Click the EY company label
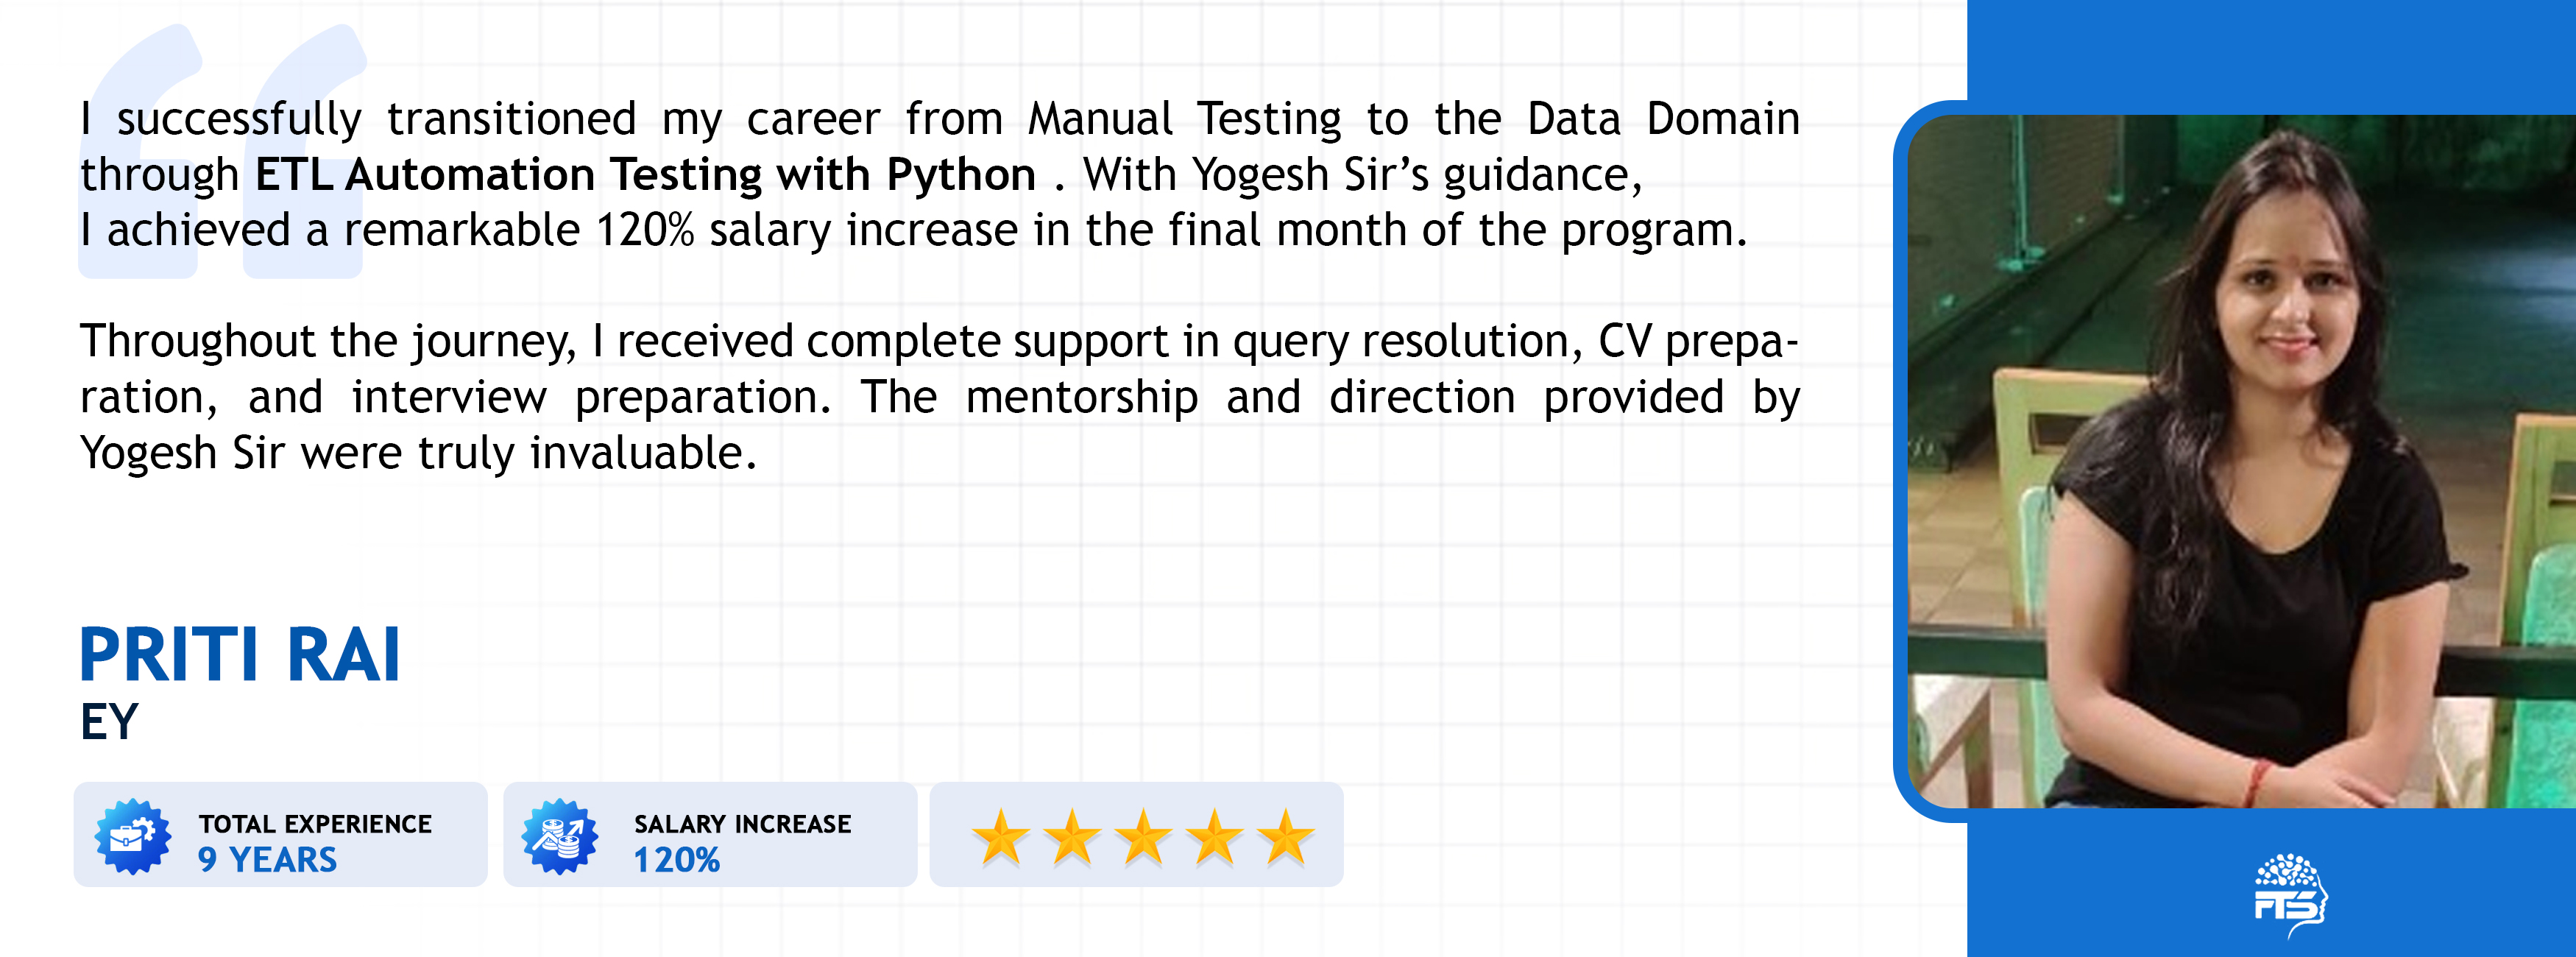This screenshot has width=2576, height=957. coord(109,722)
